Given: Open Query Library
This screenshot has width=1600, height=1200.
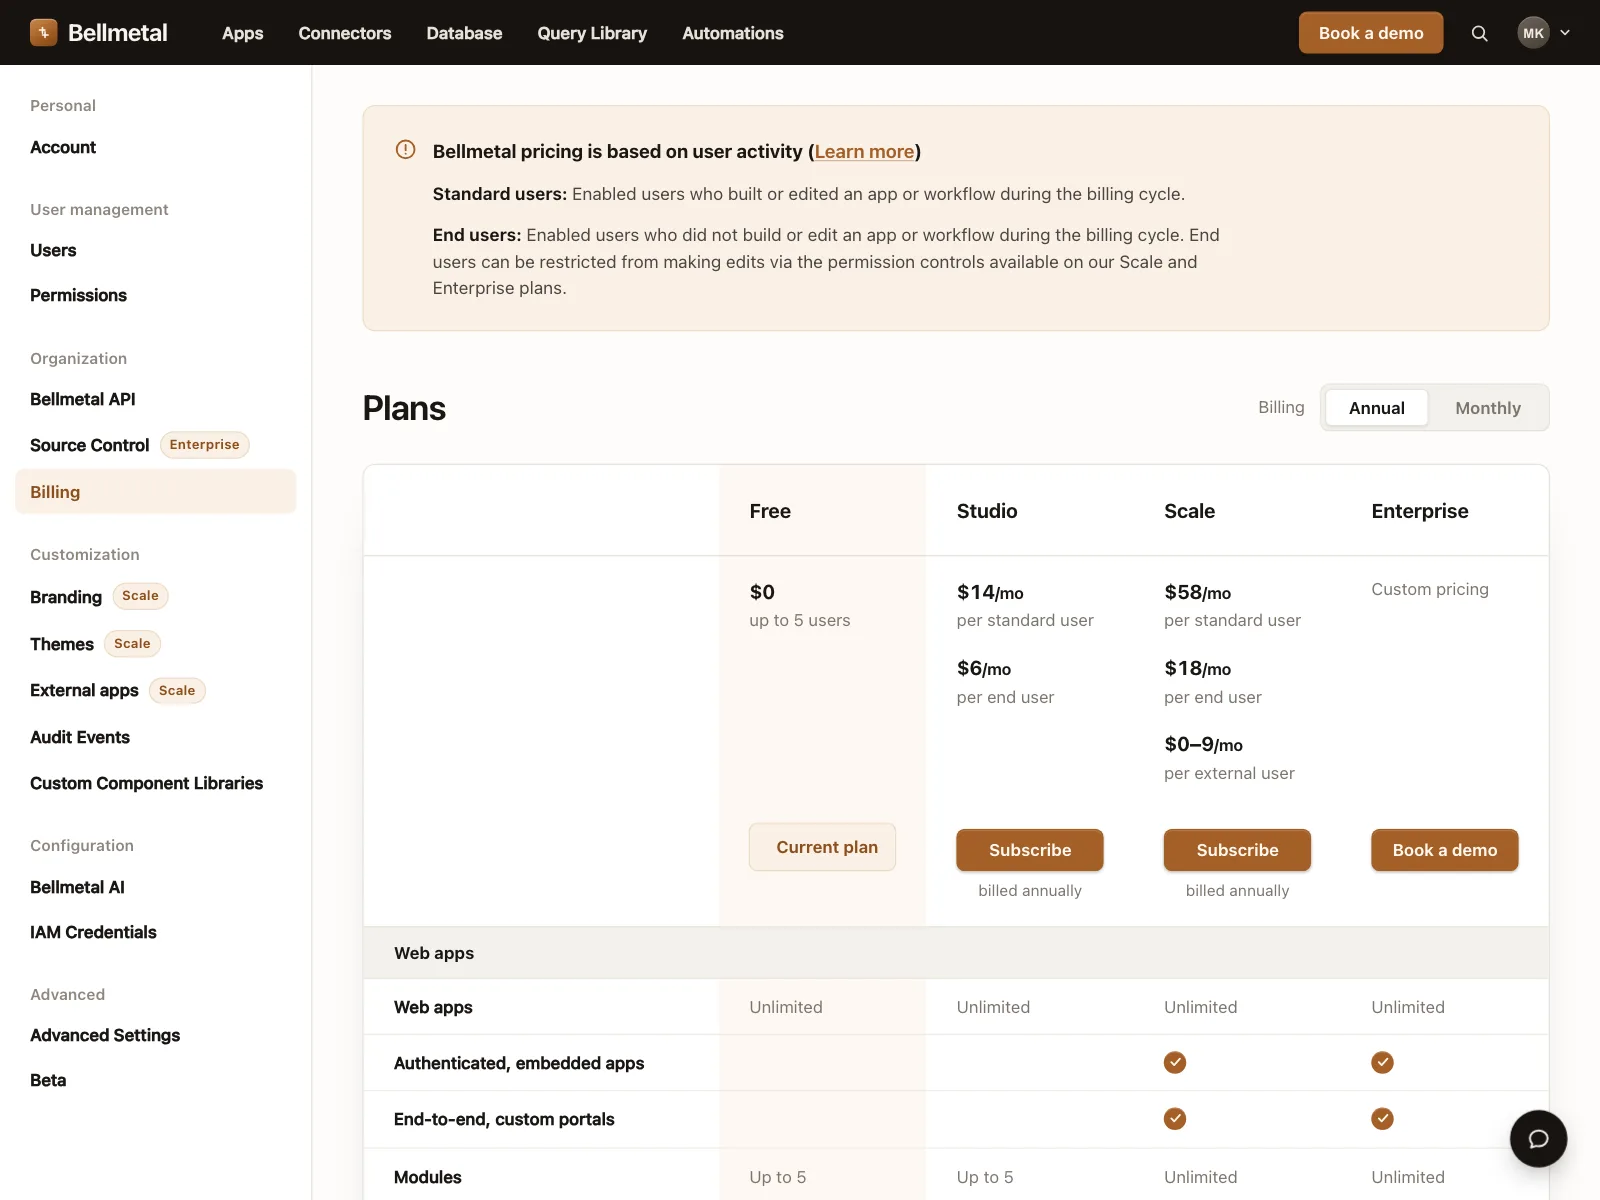Looking at the screenshot, I should (x=592, y=33).
